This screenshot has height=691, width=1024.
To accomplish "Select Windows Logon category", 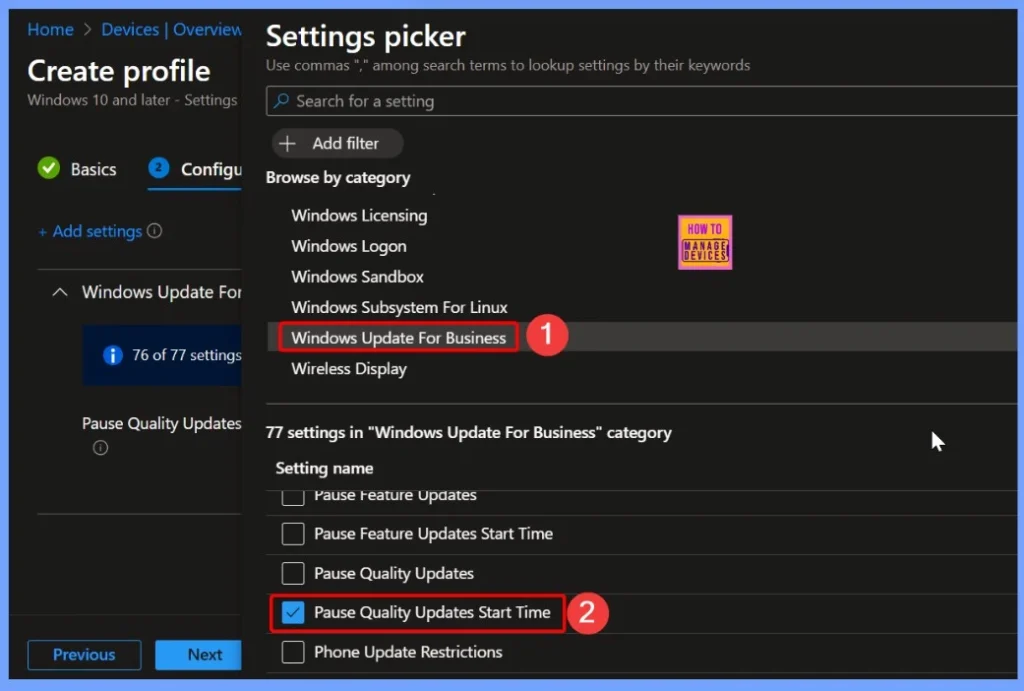I will point(349,246).
